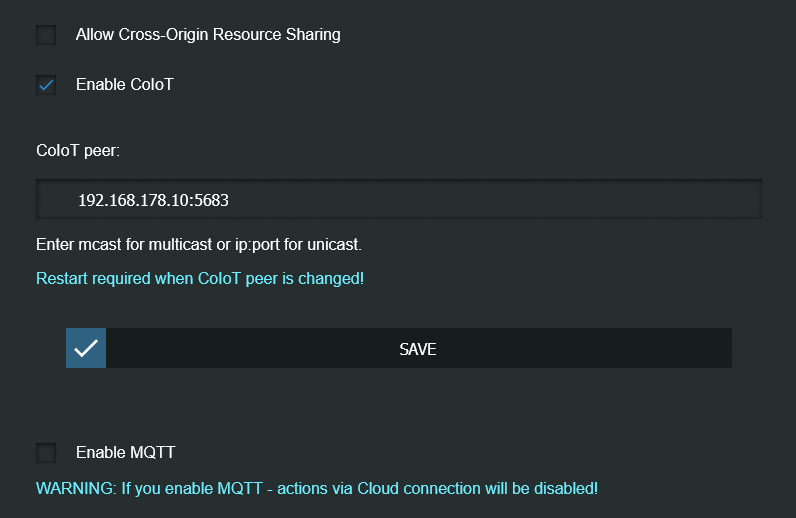Image resolution: width=796 pixels, height=518 pixels.
Task: Click the "Enable CoIoT" label text
Action: (125, 85)
